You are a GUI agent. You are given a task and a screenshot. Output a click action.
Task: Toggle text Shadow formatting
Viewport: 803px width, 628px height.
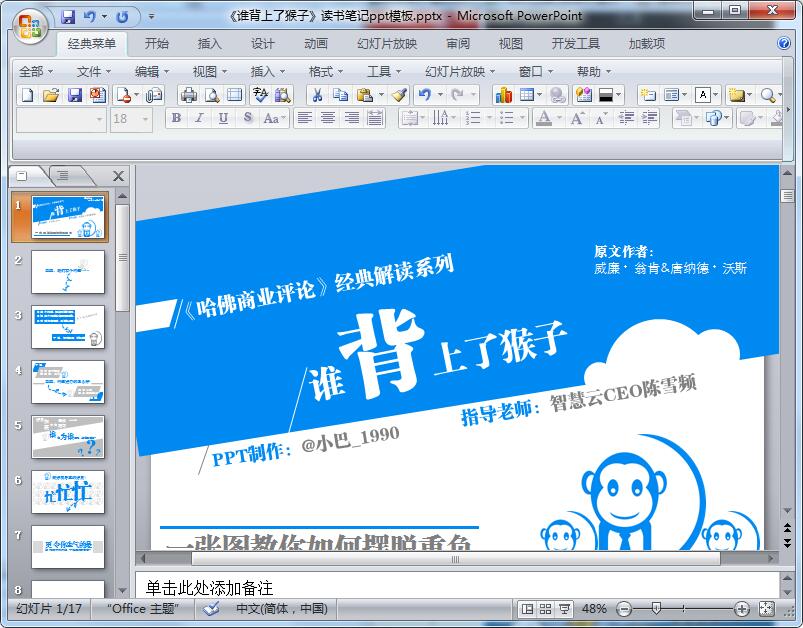click(248, 118)
